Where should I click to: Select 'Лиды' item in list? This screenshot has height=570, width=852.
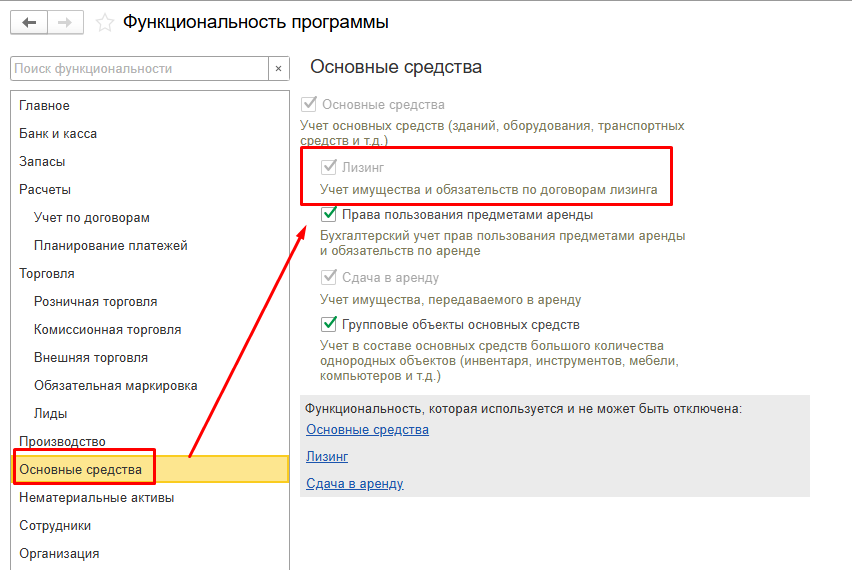[x=150, y=414]
